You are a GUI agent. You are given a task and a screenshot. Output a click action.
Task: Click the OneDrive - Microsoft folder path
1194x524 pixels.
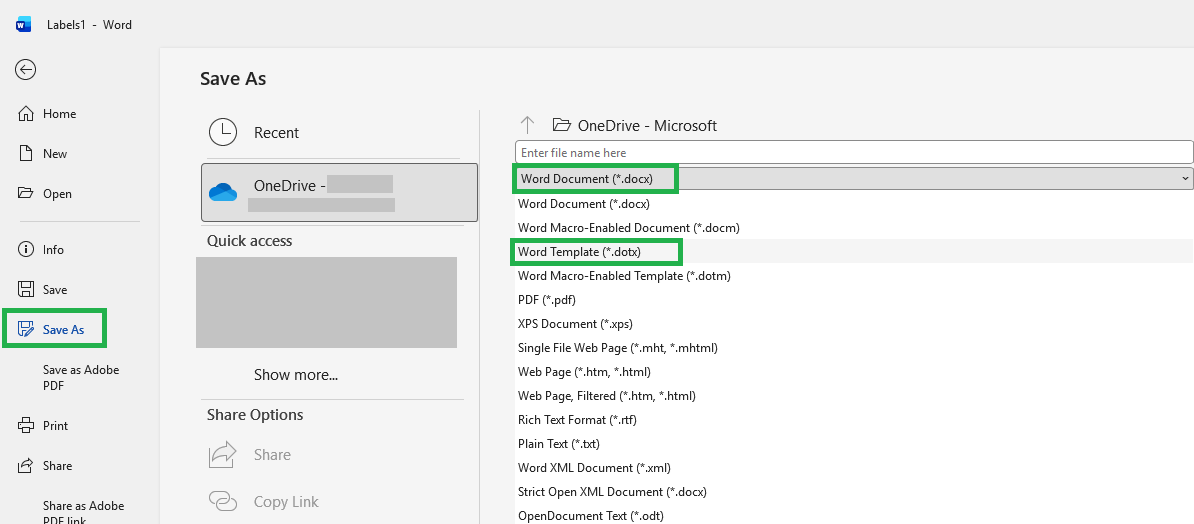point(635,126)
